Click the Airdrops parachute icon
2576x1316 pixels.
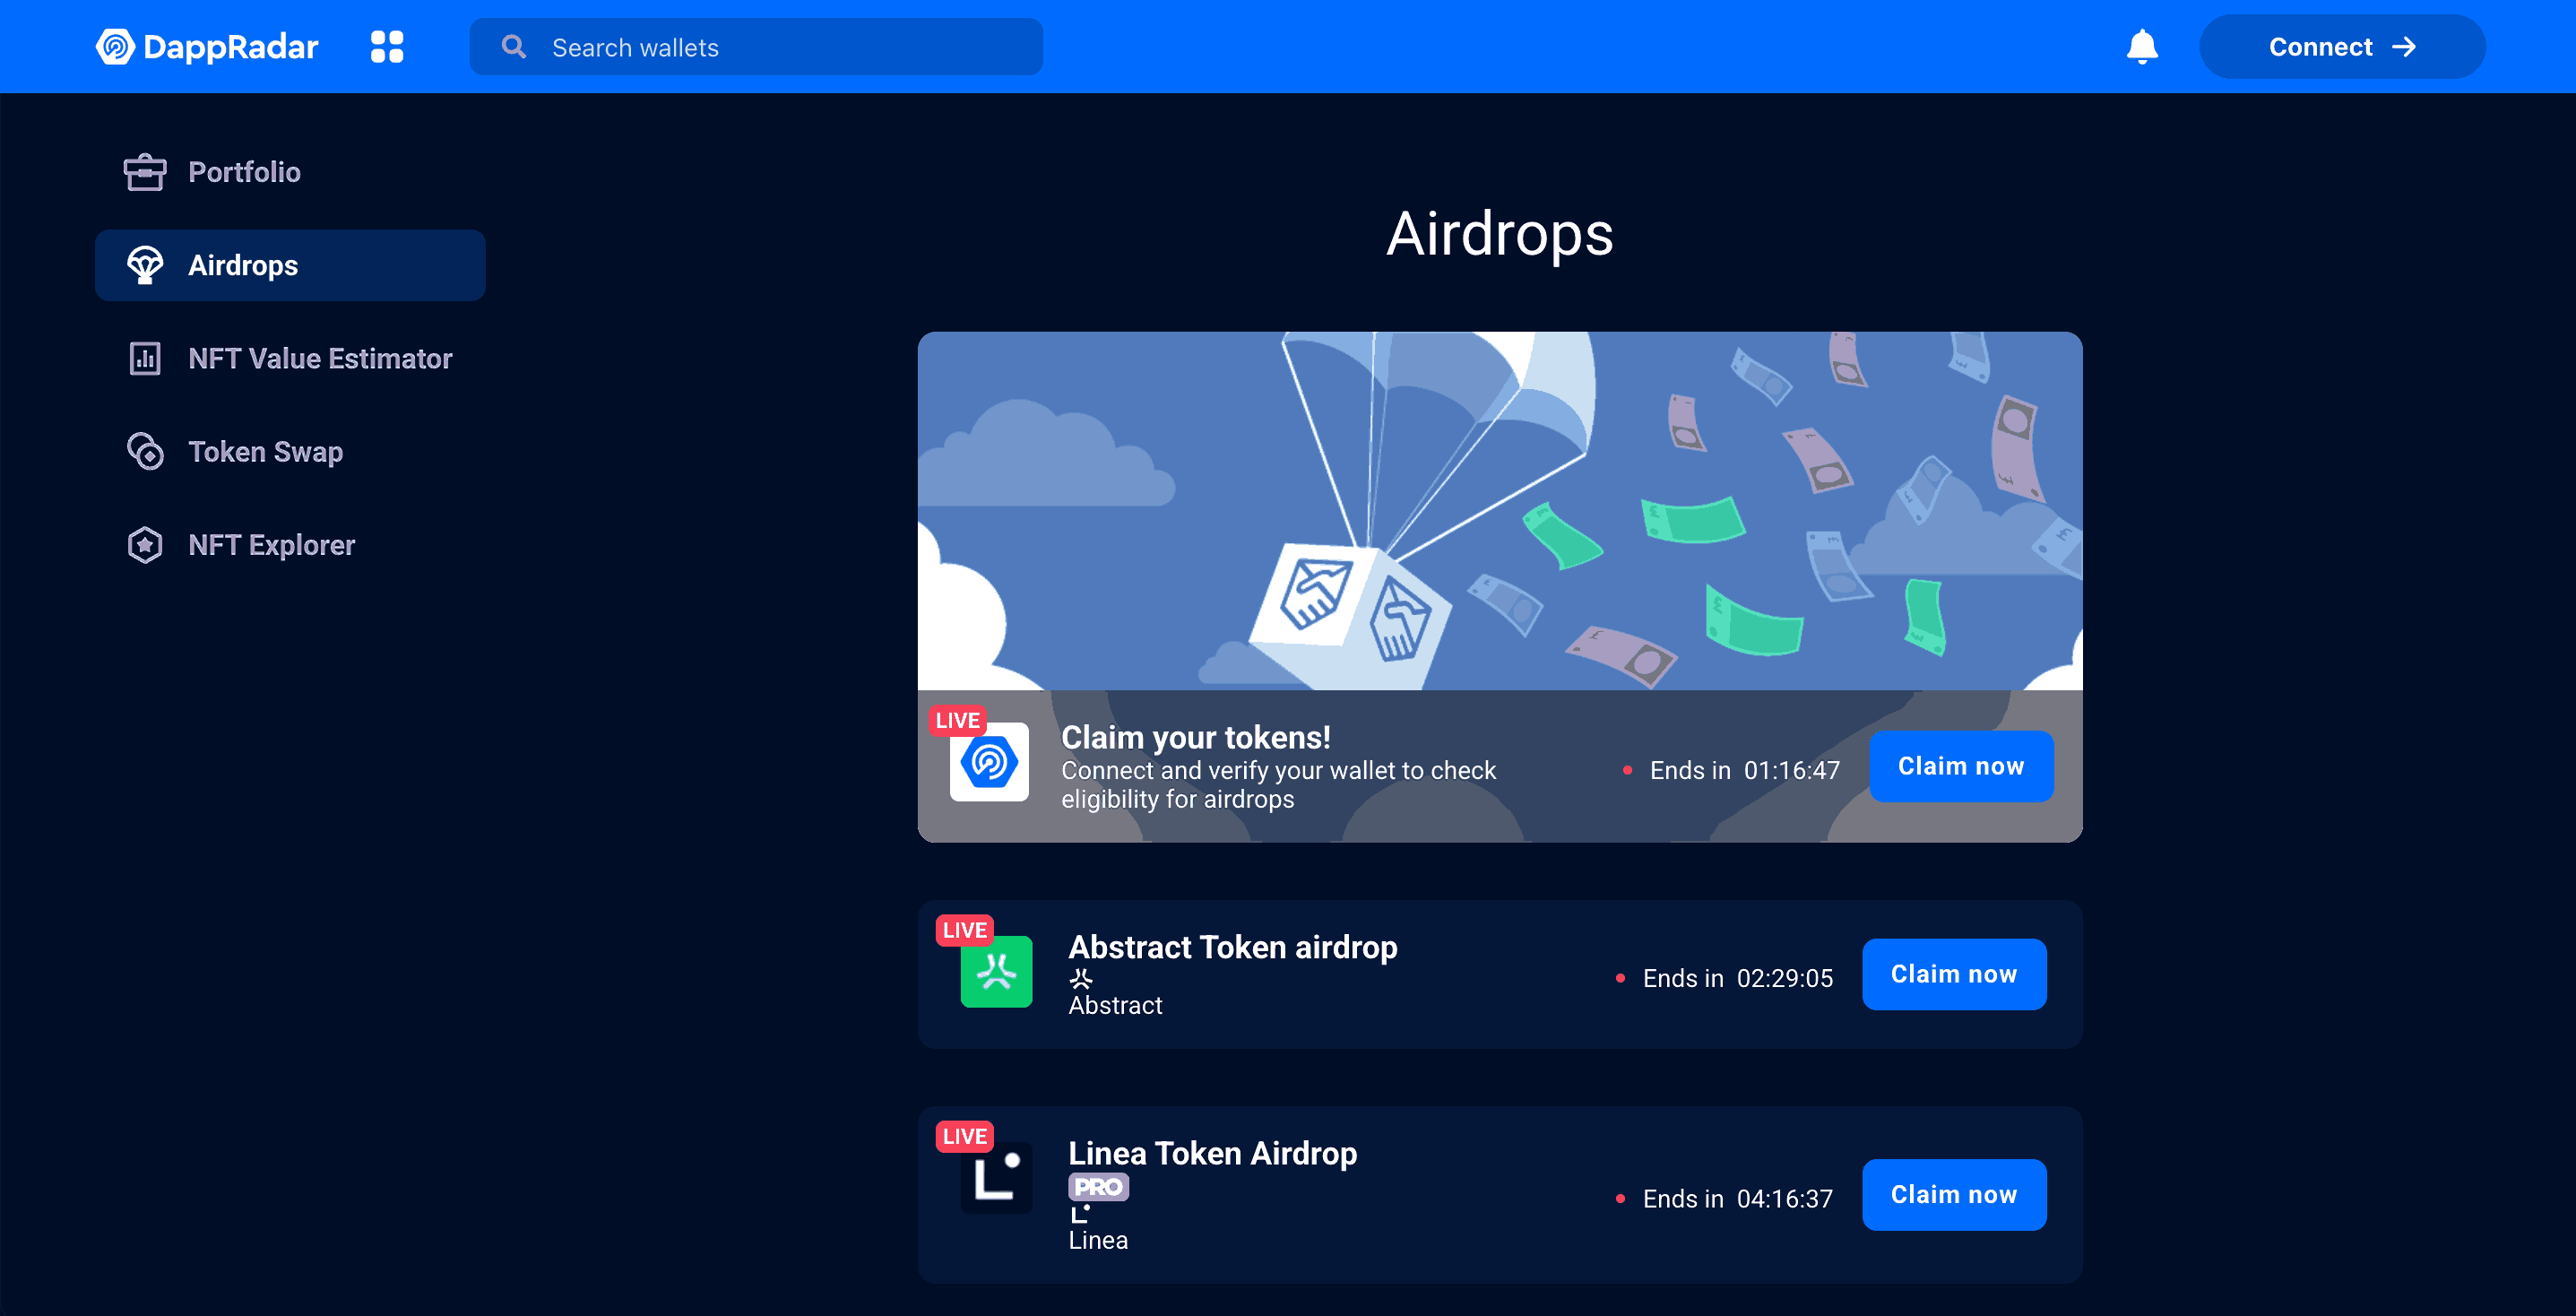click(146, 265)
